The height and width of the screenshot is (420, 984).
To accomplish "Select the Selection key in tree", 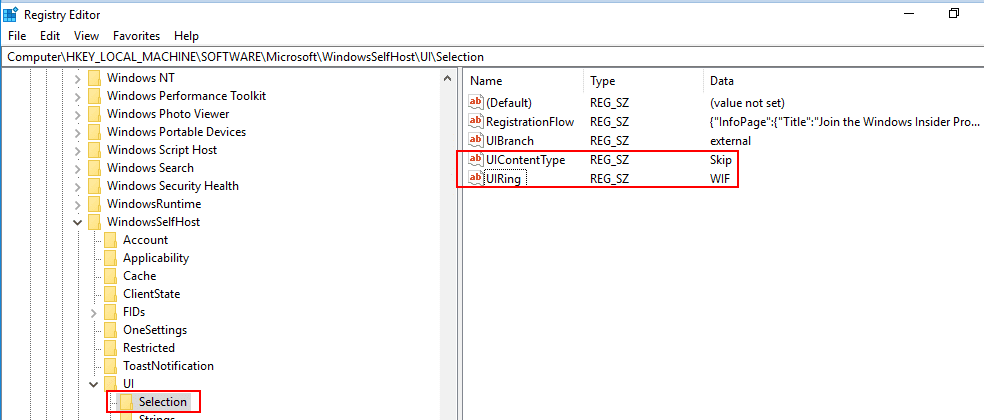I will (x=163, y=402).
